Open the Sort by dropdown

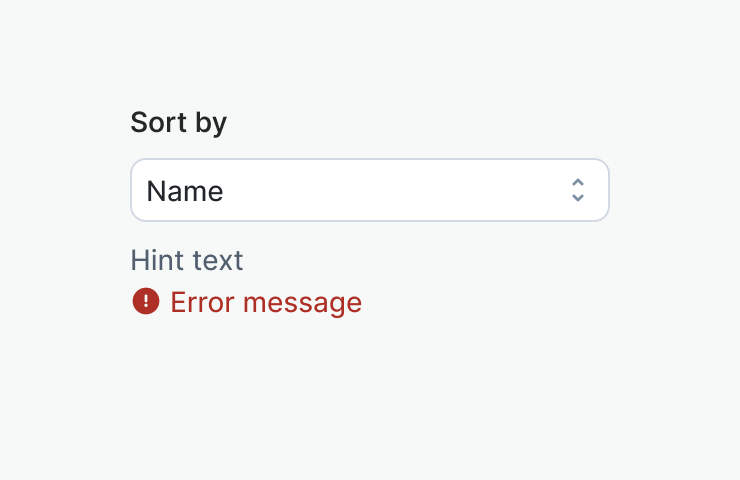pos(369,190)
